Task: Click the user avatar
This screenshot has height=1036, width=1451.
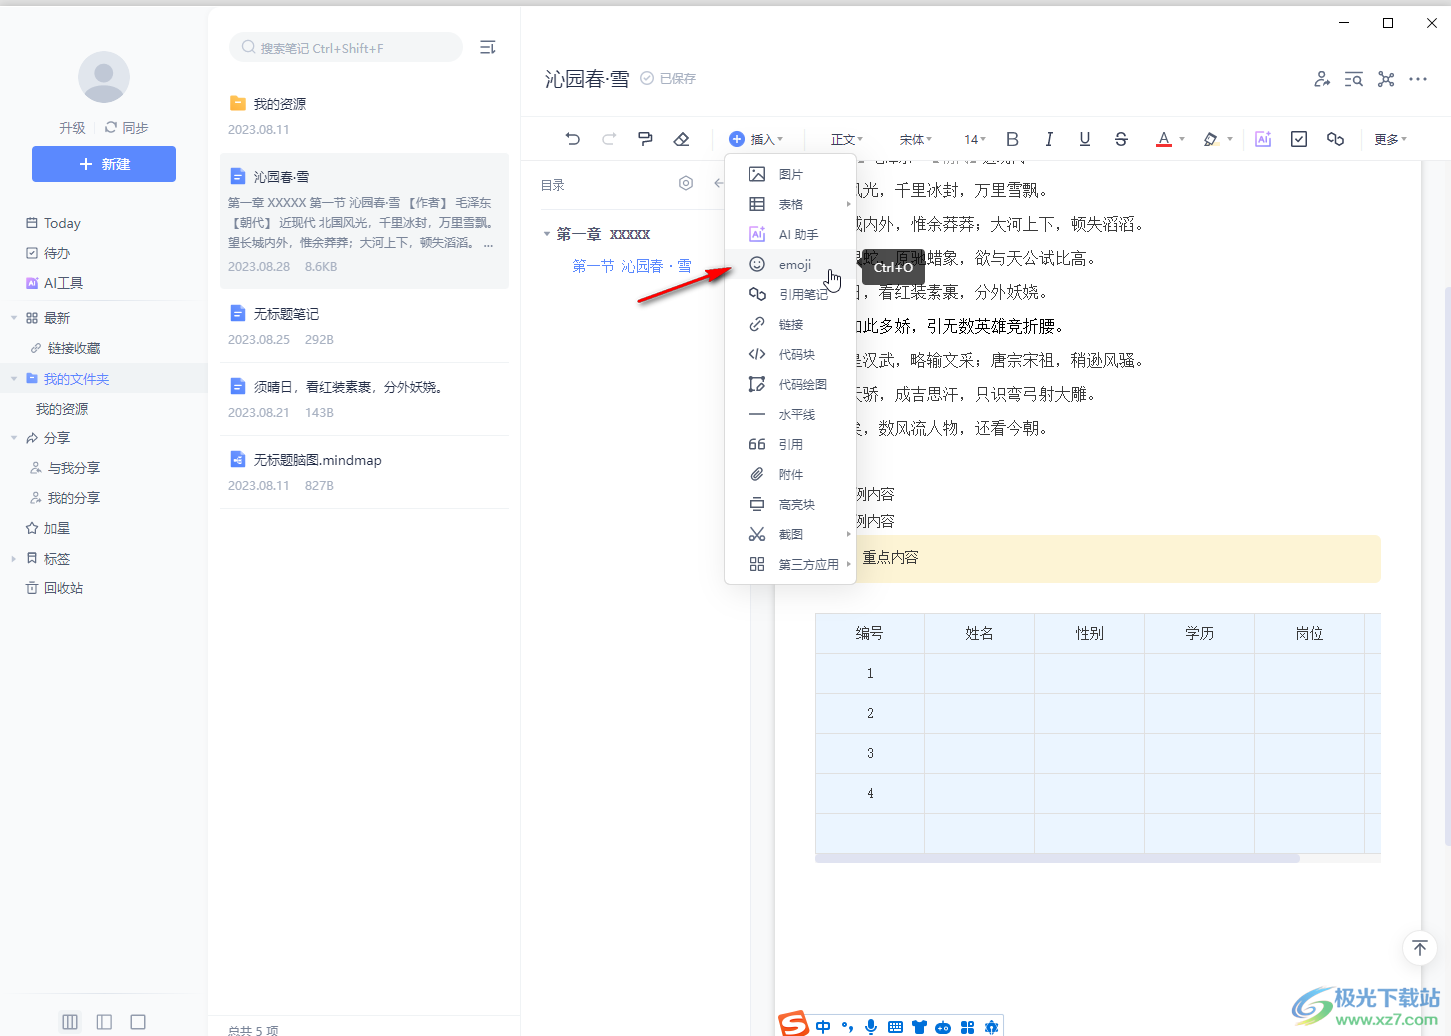Action: pyautogui.click(x=104, y=77)
